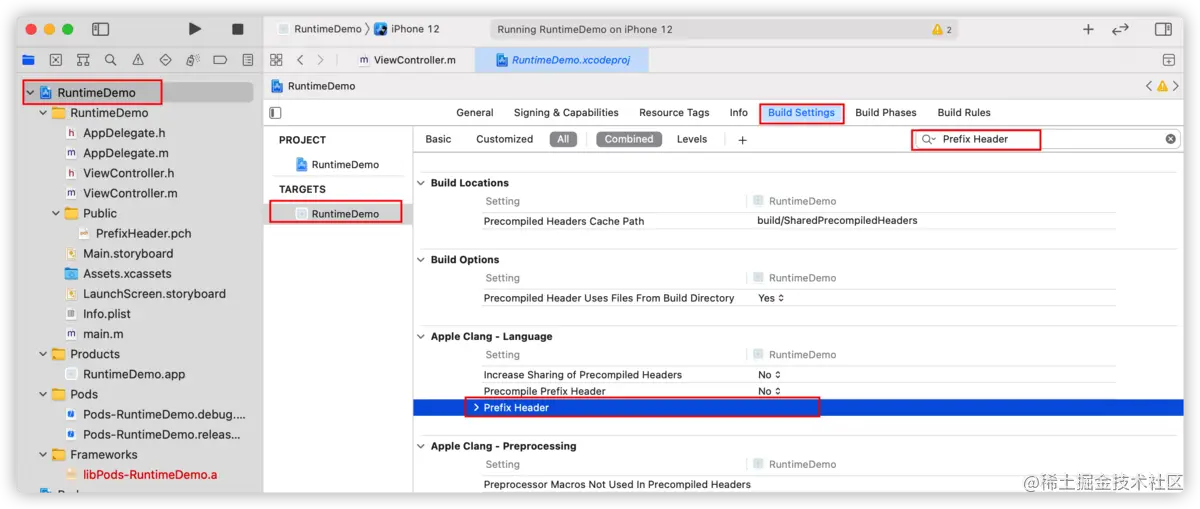This screenshot has width=1200, height=509.
Task: Show Basic build settings
Action: coord(438,139)
